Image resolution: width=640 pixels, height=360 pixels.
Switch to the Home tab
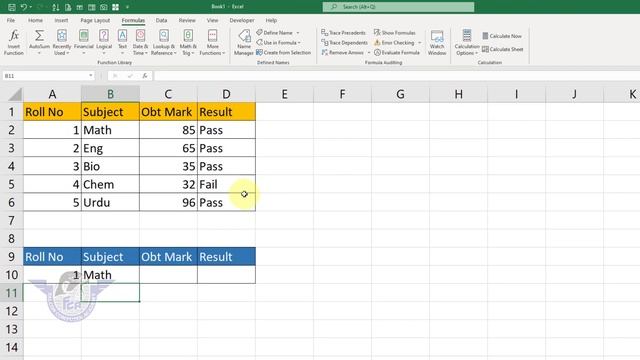(35, 20)
